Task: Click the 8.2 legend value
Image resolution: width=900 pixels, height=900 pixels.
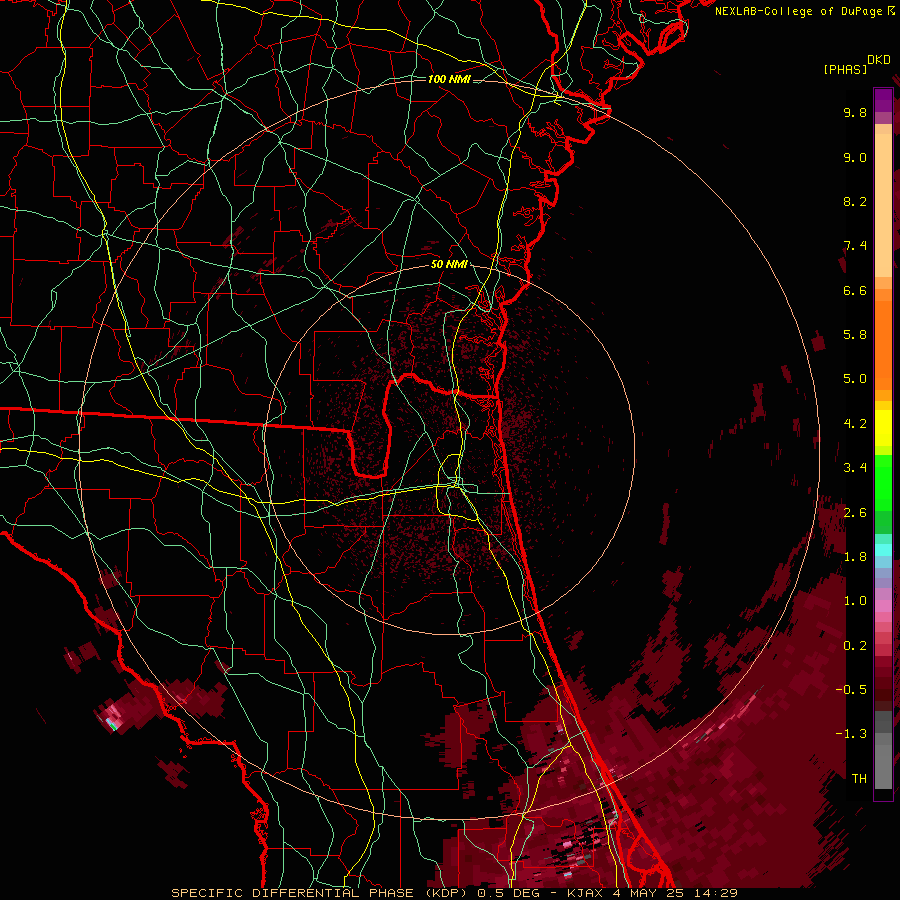Action: 855,201
